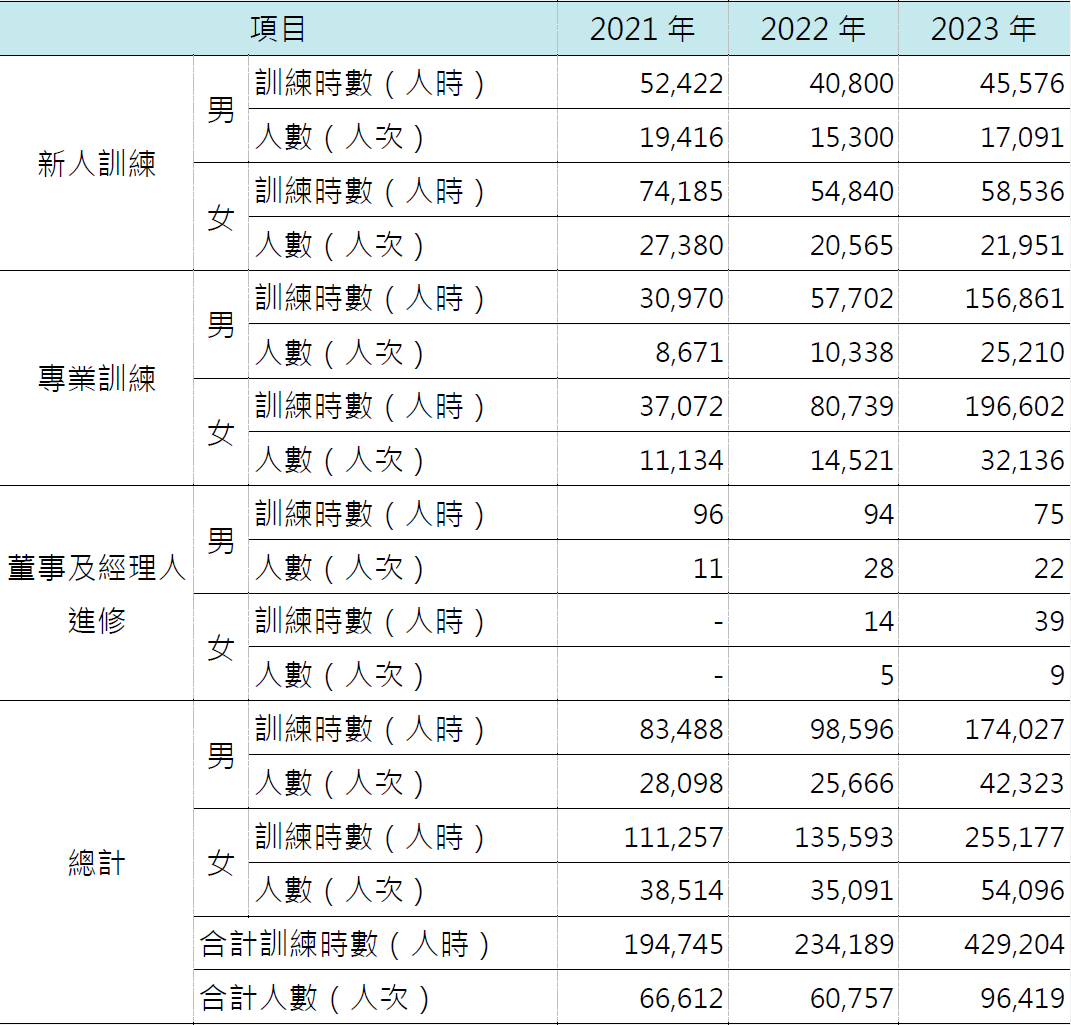The width and height of the screenshot is (1071, 1025).
Task: Select the value 75 in 2023 column
Action: pos(1049,514)
